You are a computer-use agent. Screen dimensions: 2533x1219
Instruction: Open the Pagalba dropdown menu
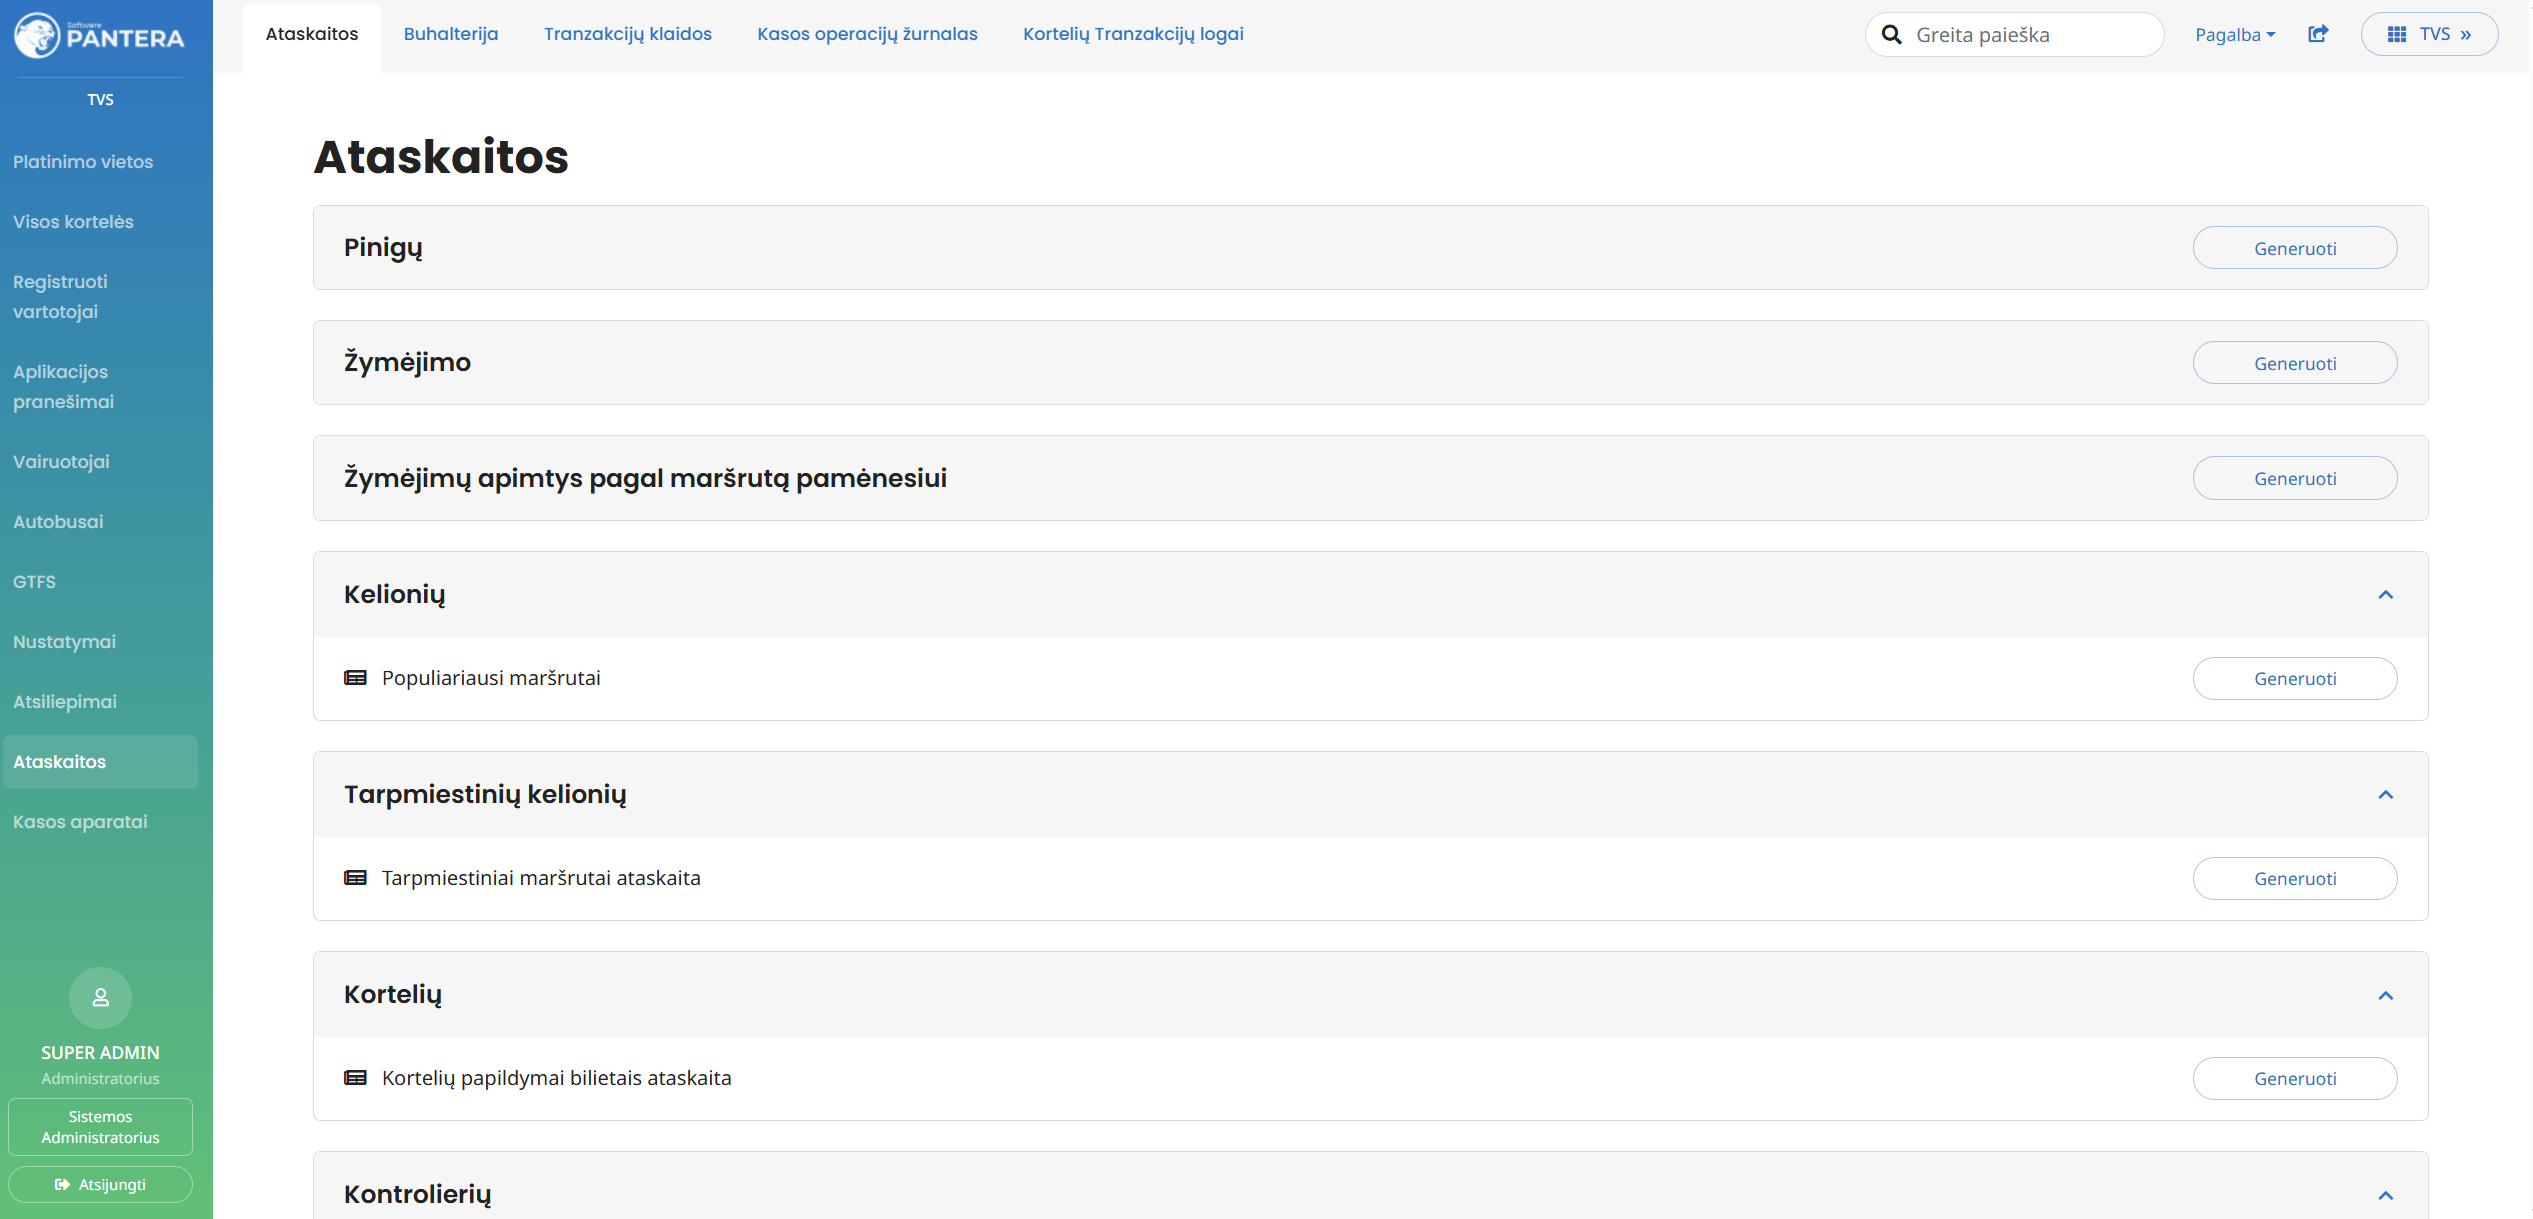pos(2235,35)
